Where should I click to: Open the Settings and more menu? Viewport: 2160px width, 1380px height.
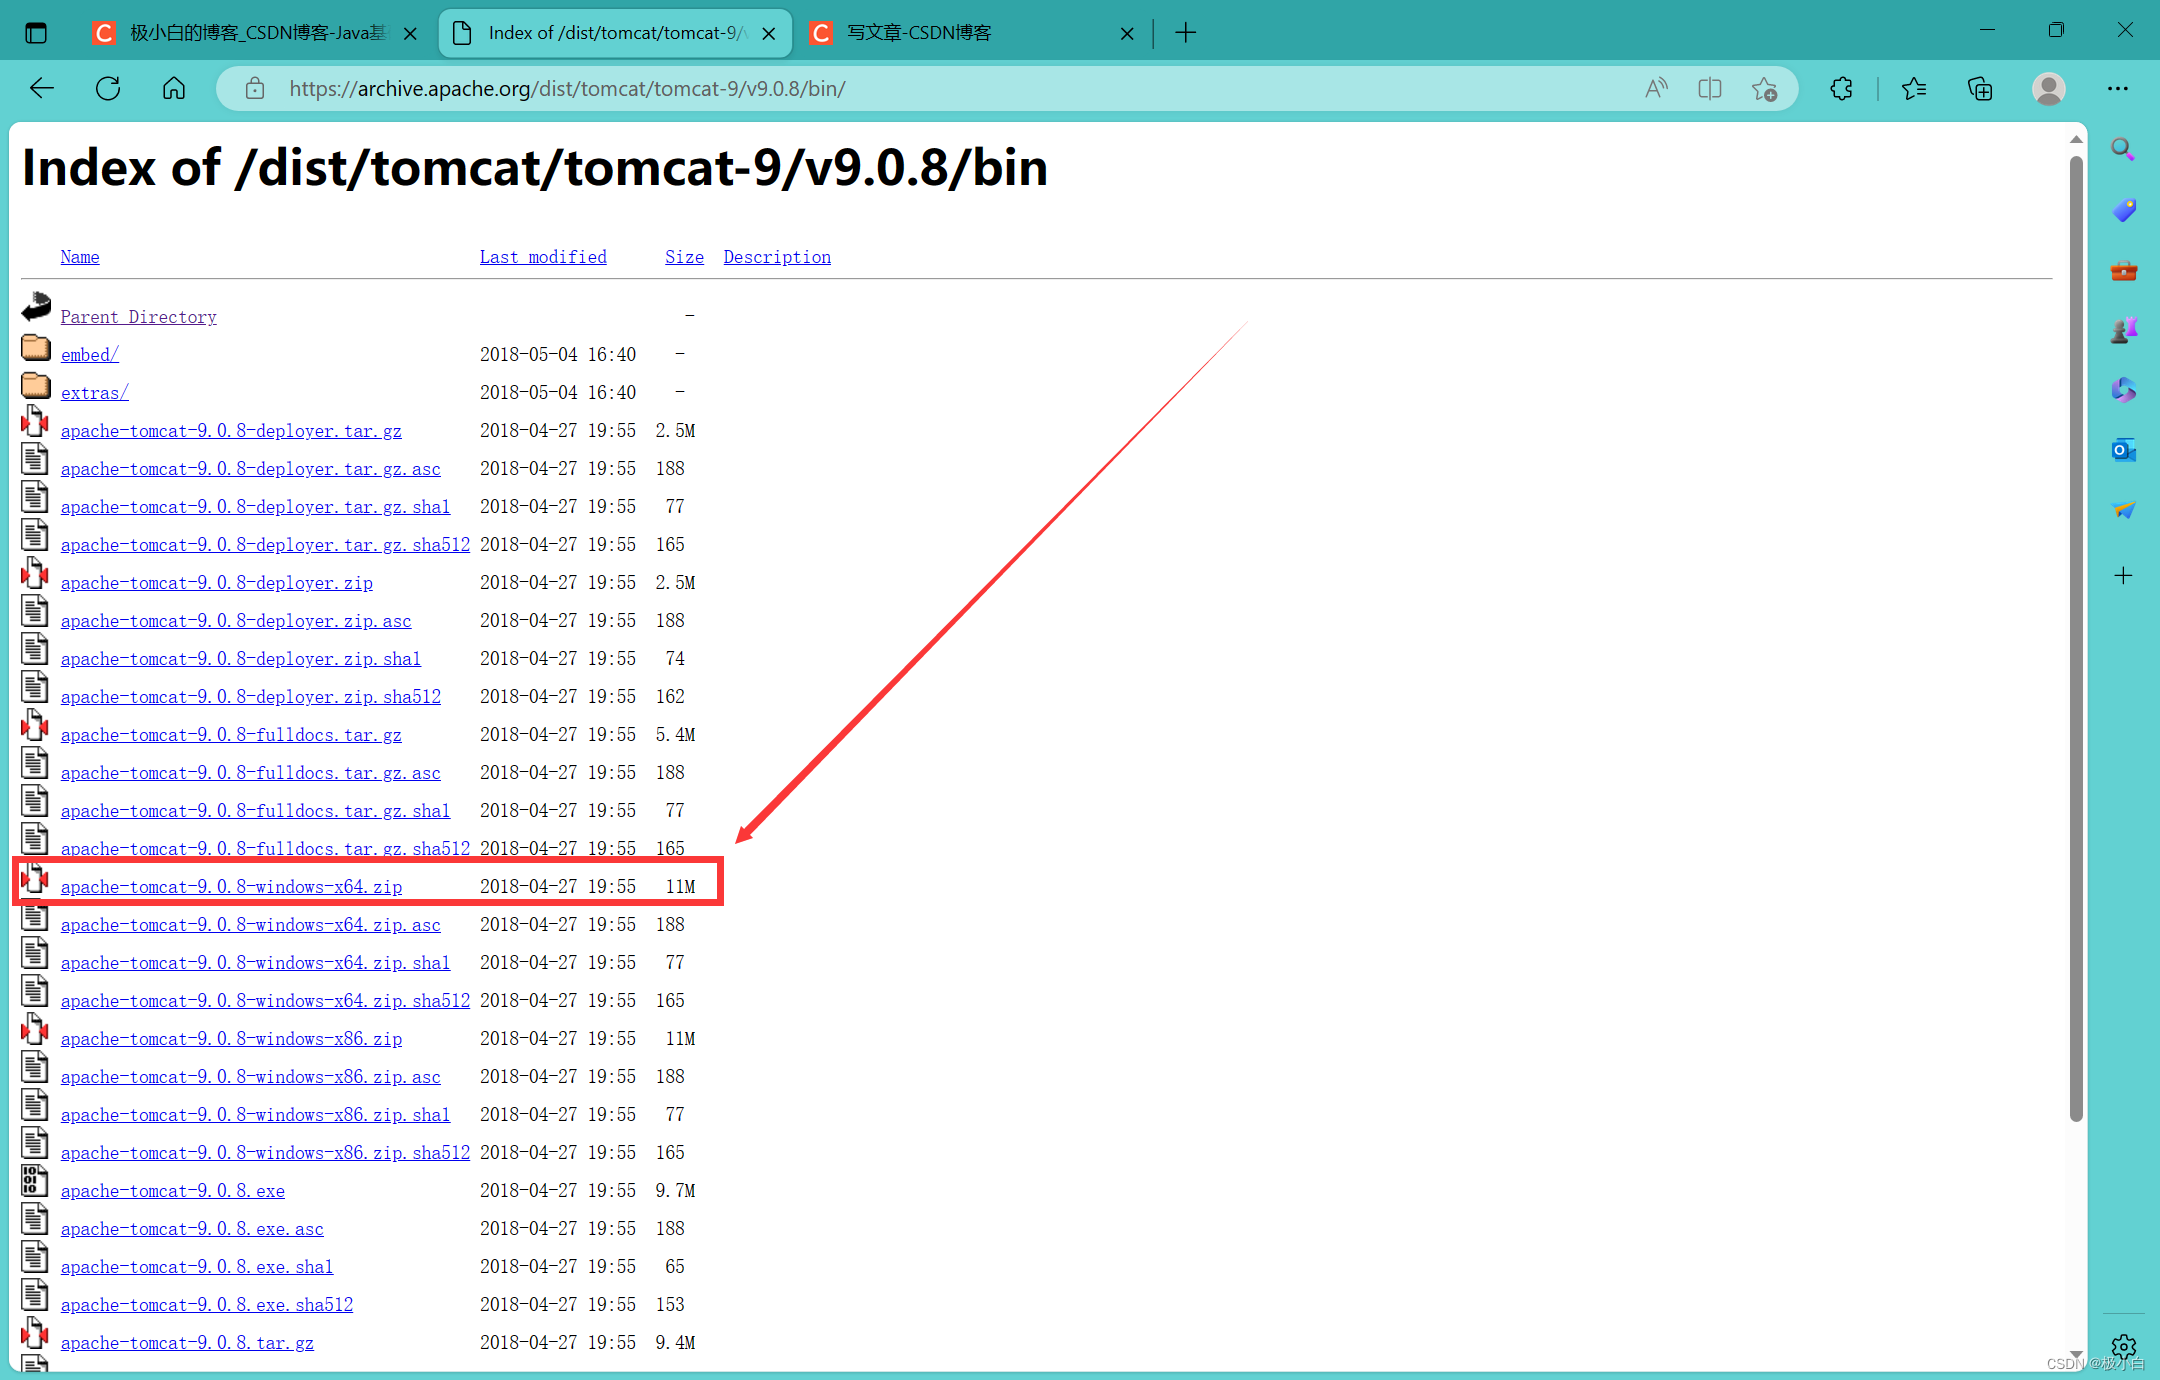click(2118, 89)
